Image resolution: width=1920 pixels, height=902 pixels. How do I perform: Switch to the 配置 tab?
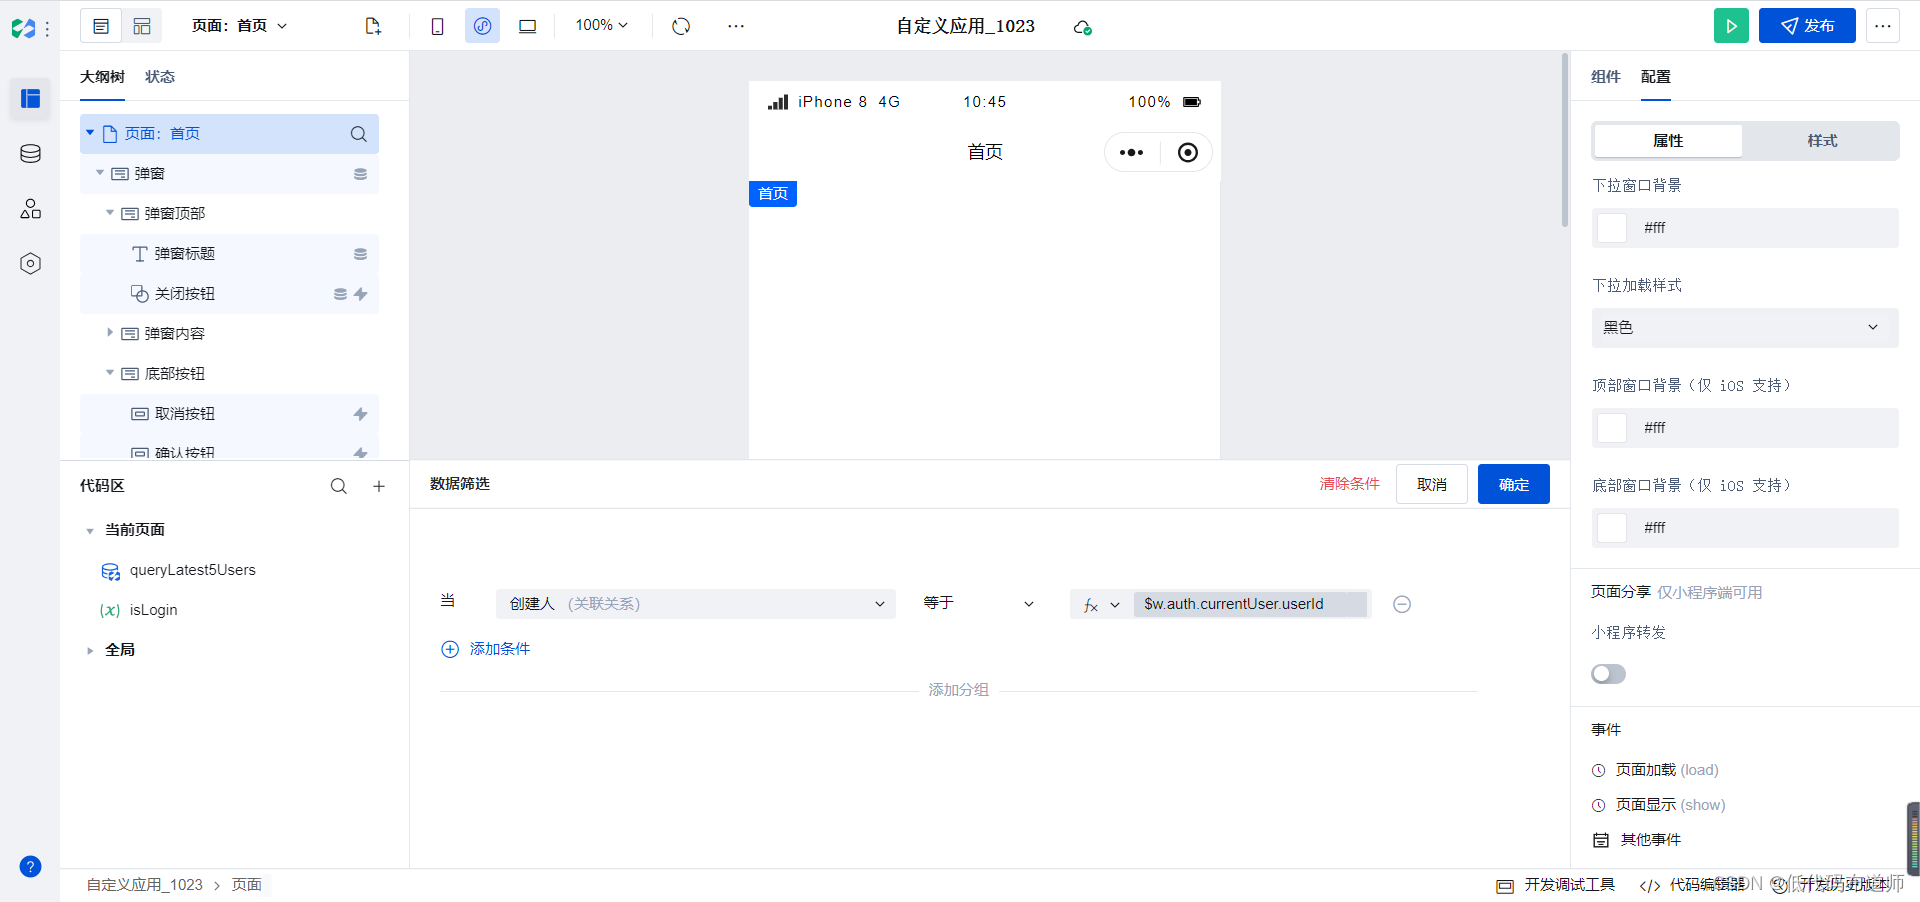tap(1655, 77)
